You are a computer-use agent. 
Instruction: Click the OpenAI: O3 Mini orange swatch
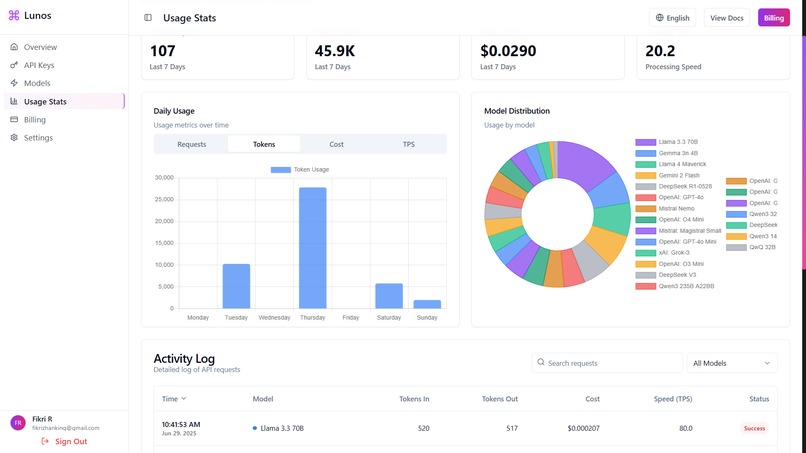tap(646, 264)
